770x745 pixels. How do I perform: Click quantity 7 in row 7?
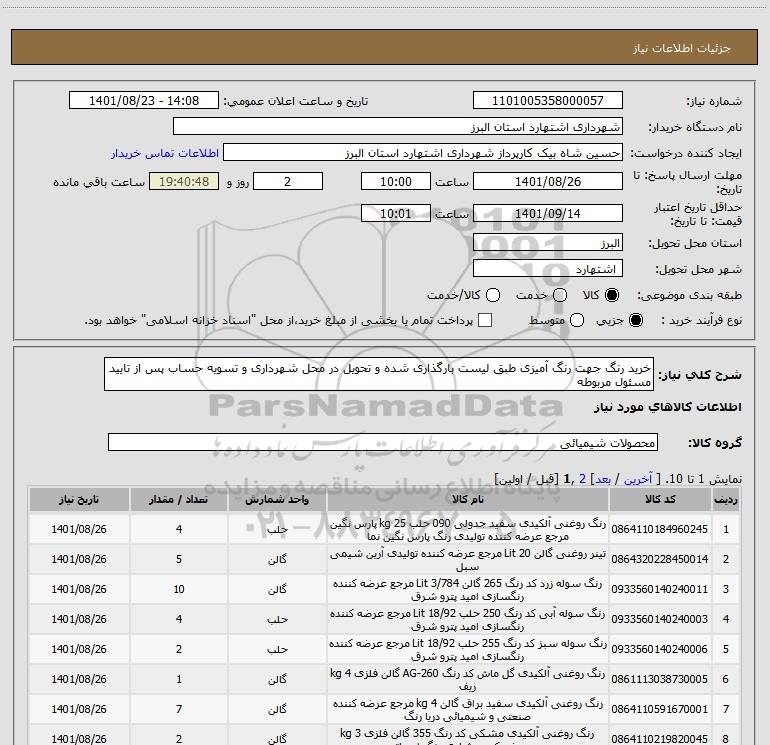point(179,709)
